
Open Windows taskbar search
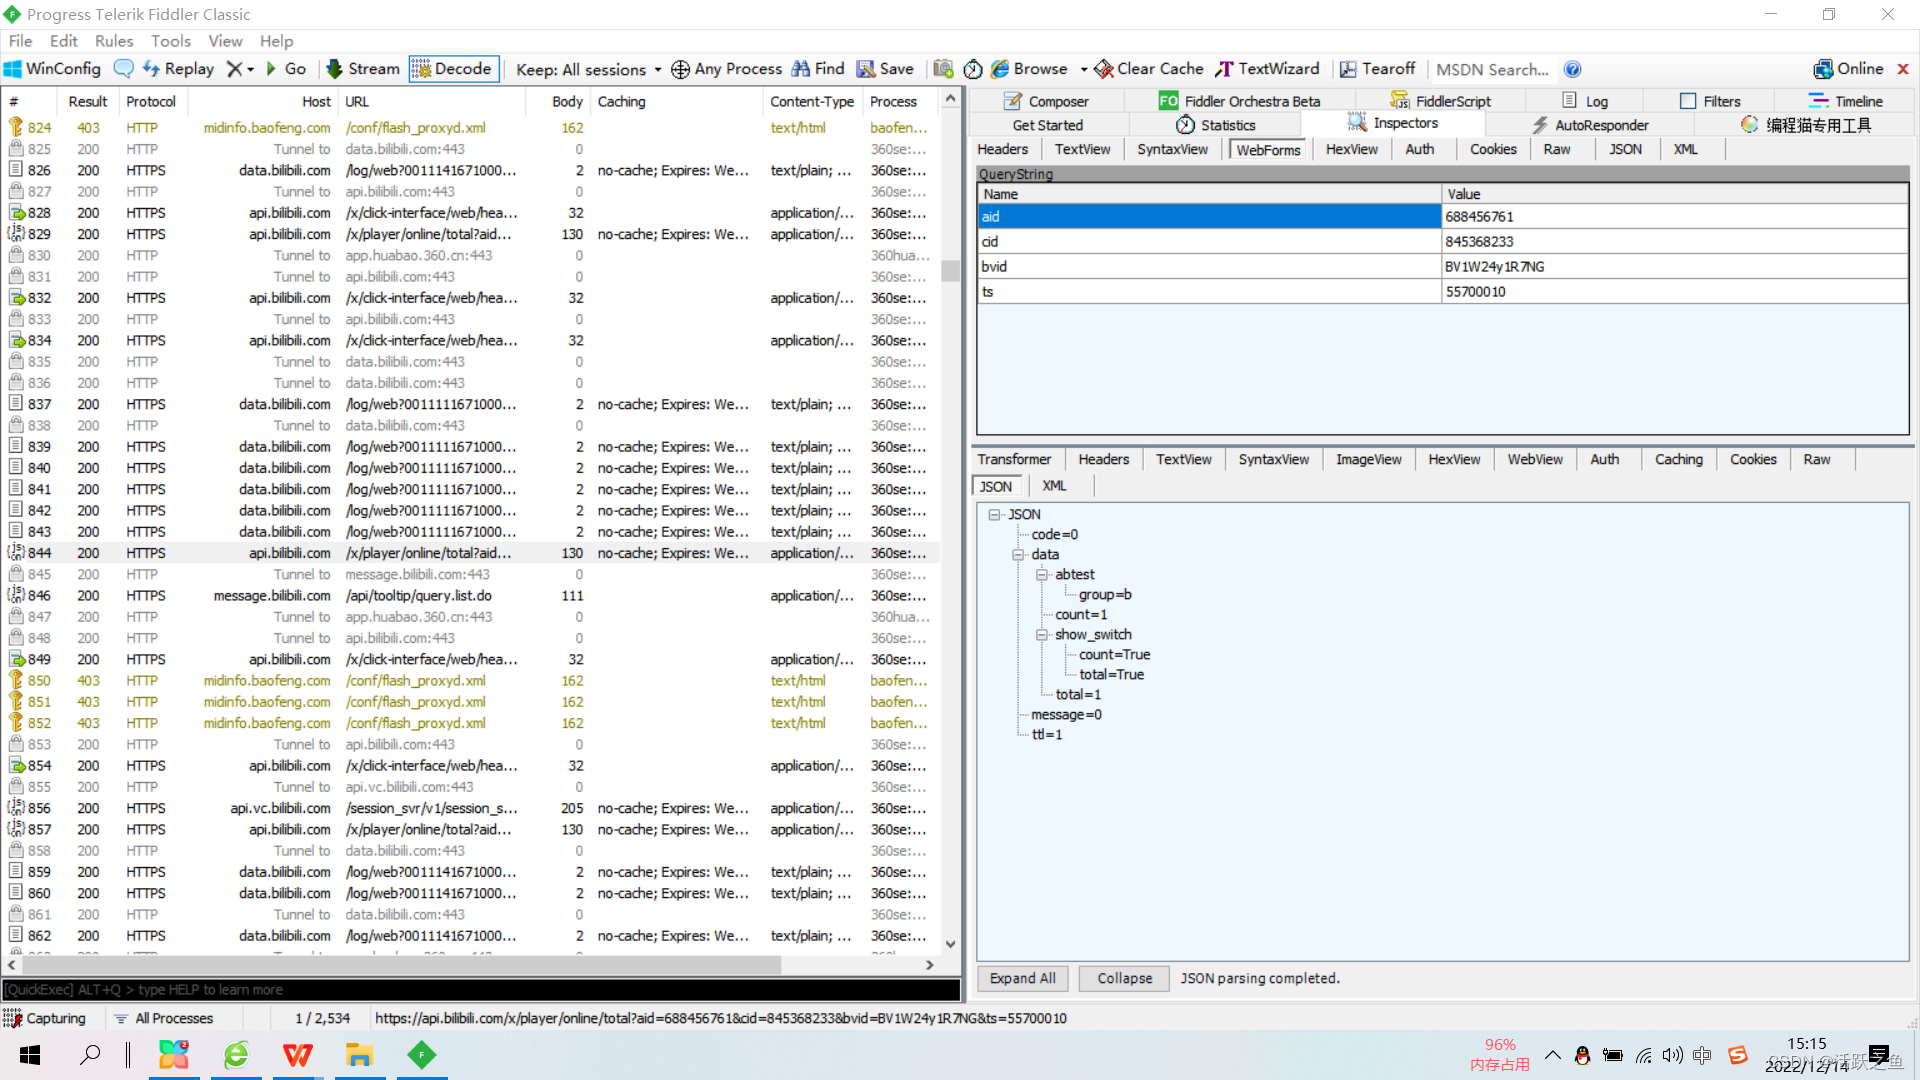click(90, 1055)
